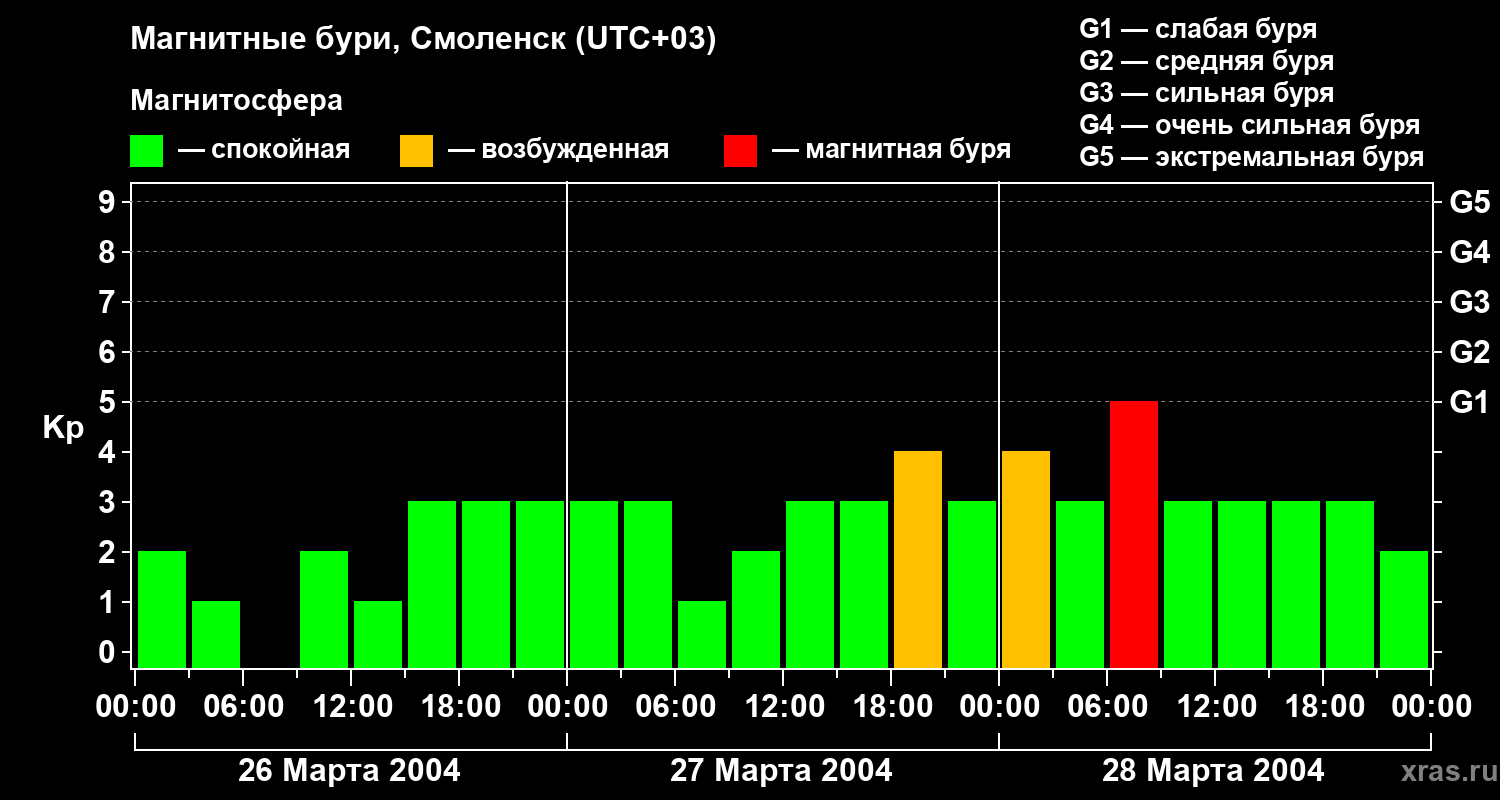Click the '27 Марта 2004' date label

click(x=781, y=770)
